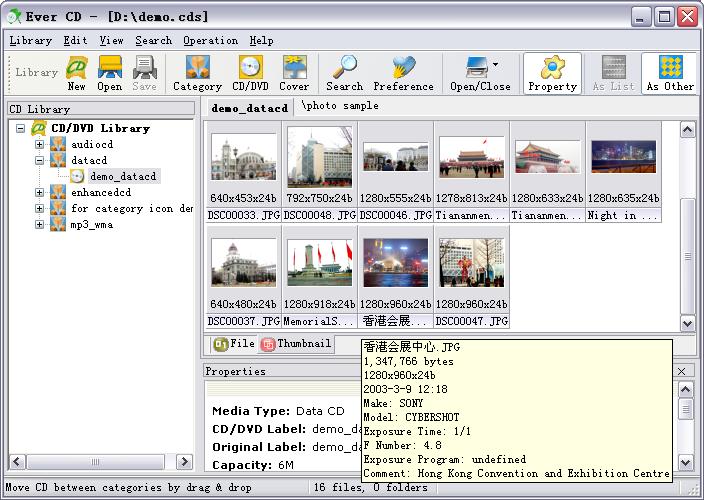704x500 pixels.
Task: Click the CD Library panel header
Action: (x=101, y=109)
